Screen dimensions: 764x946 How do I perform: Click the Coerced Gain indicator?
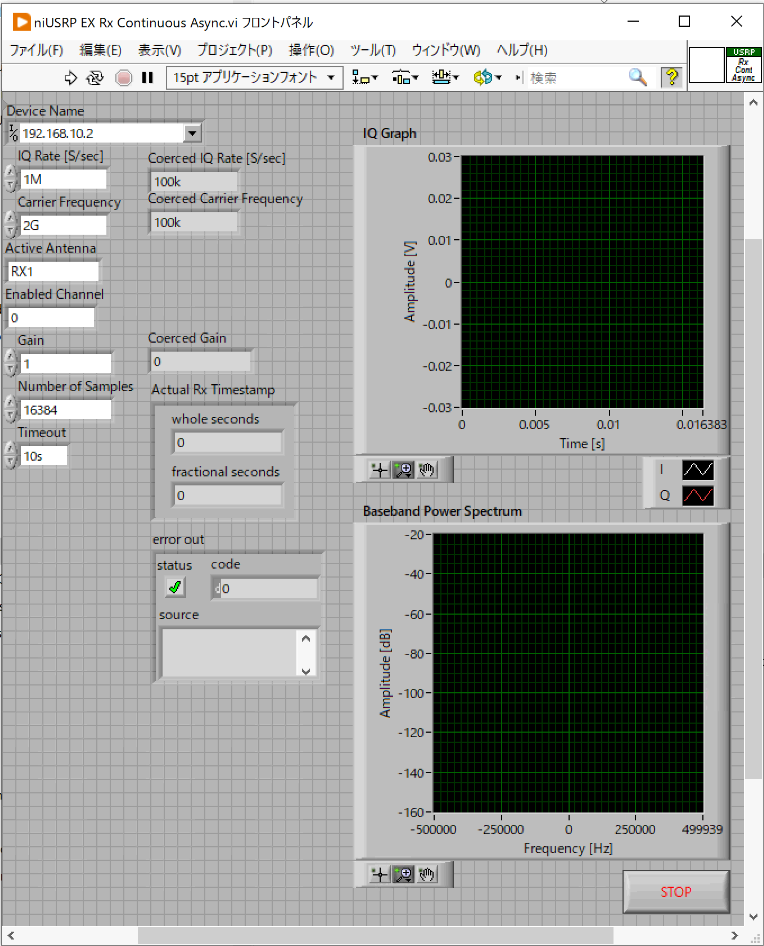(200, 361)
